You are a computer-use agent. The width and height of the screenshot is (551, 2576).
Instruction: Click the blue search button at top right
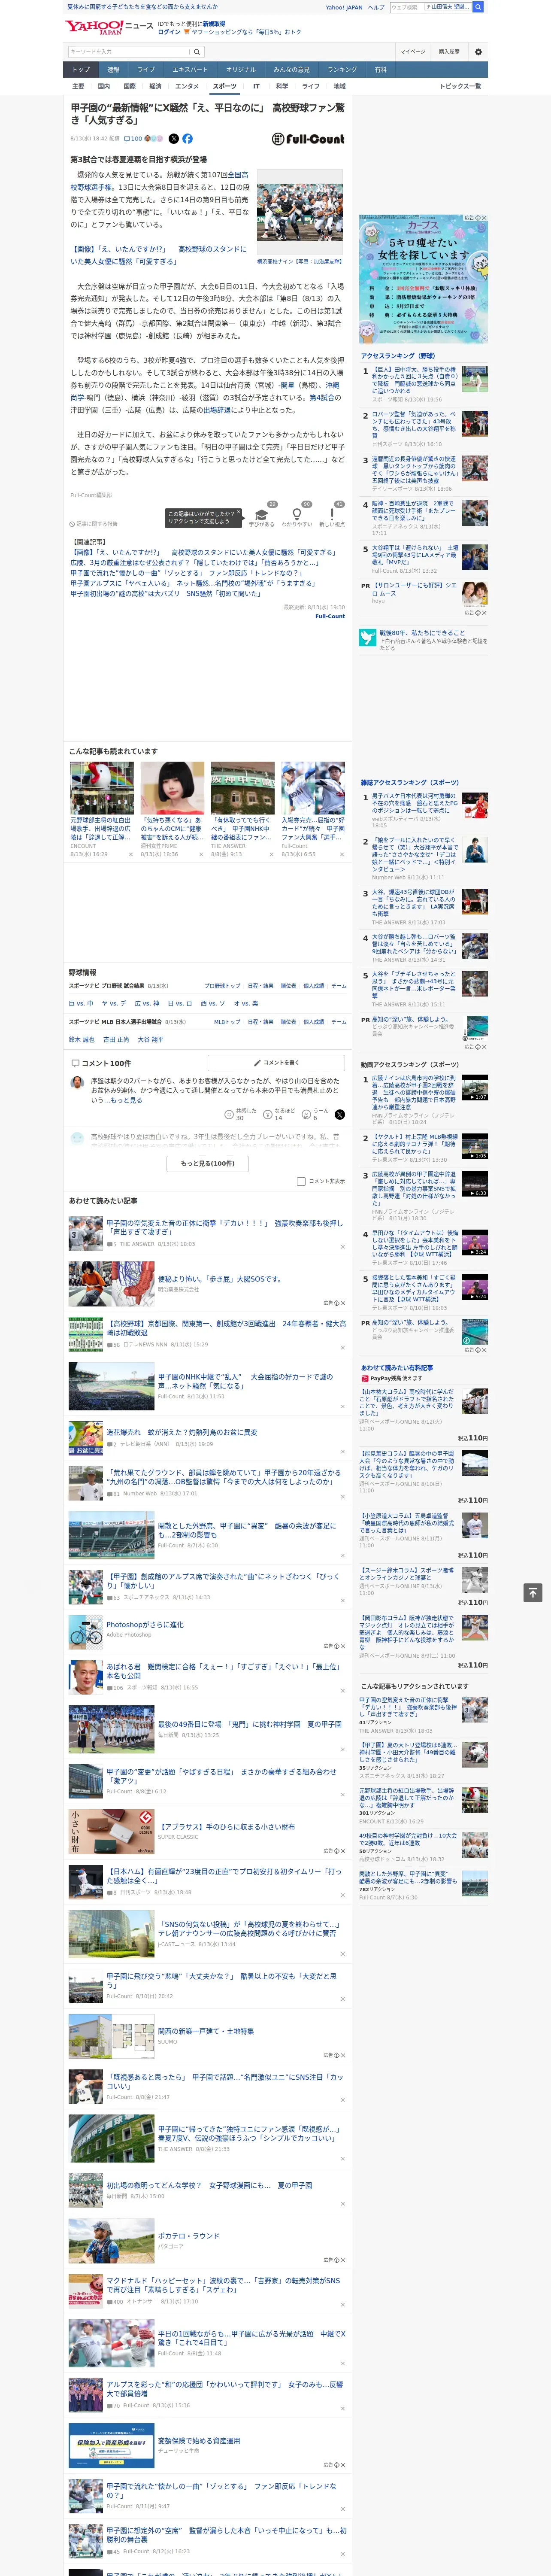click(478, 7)
